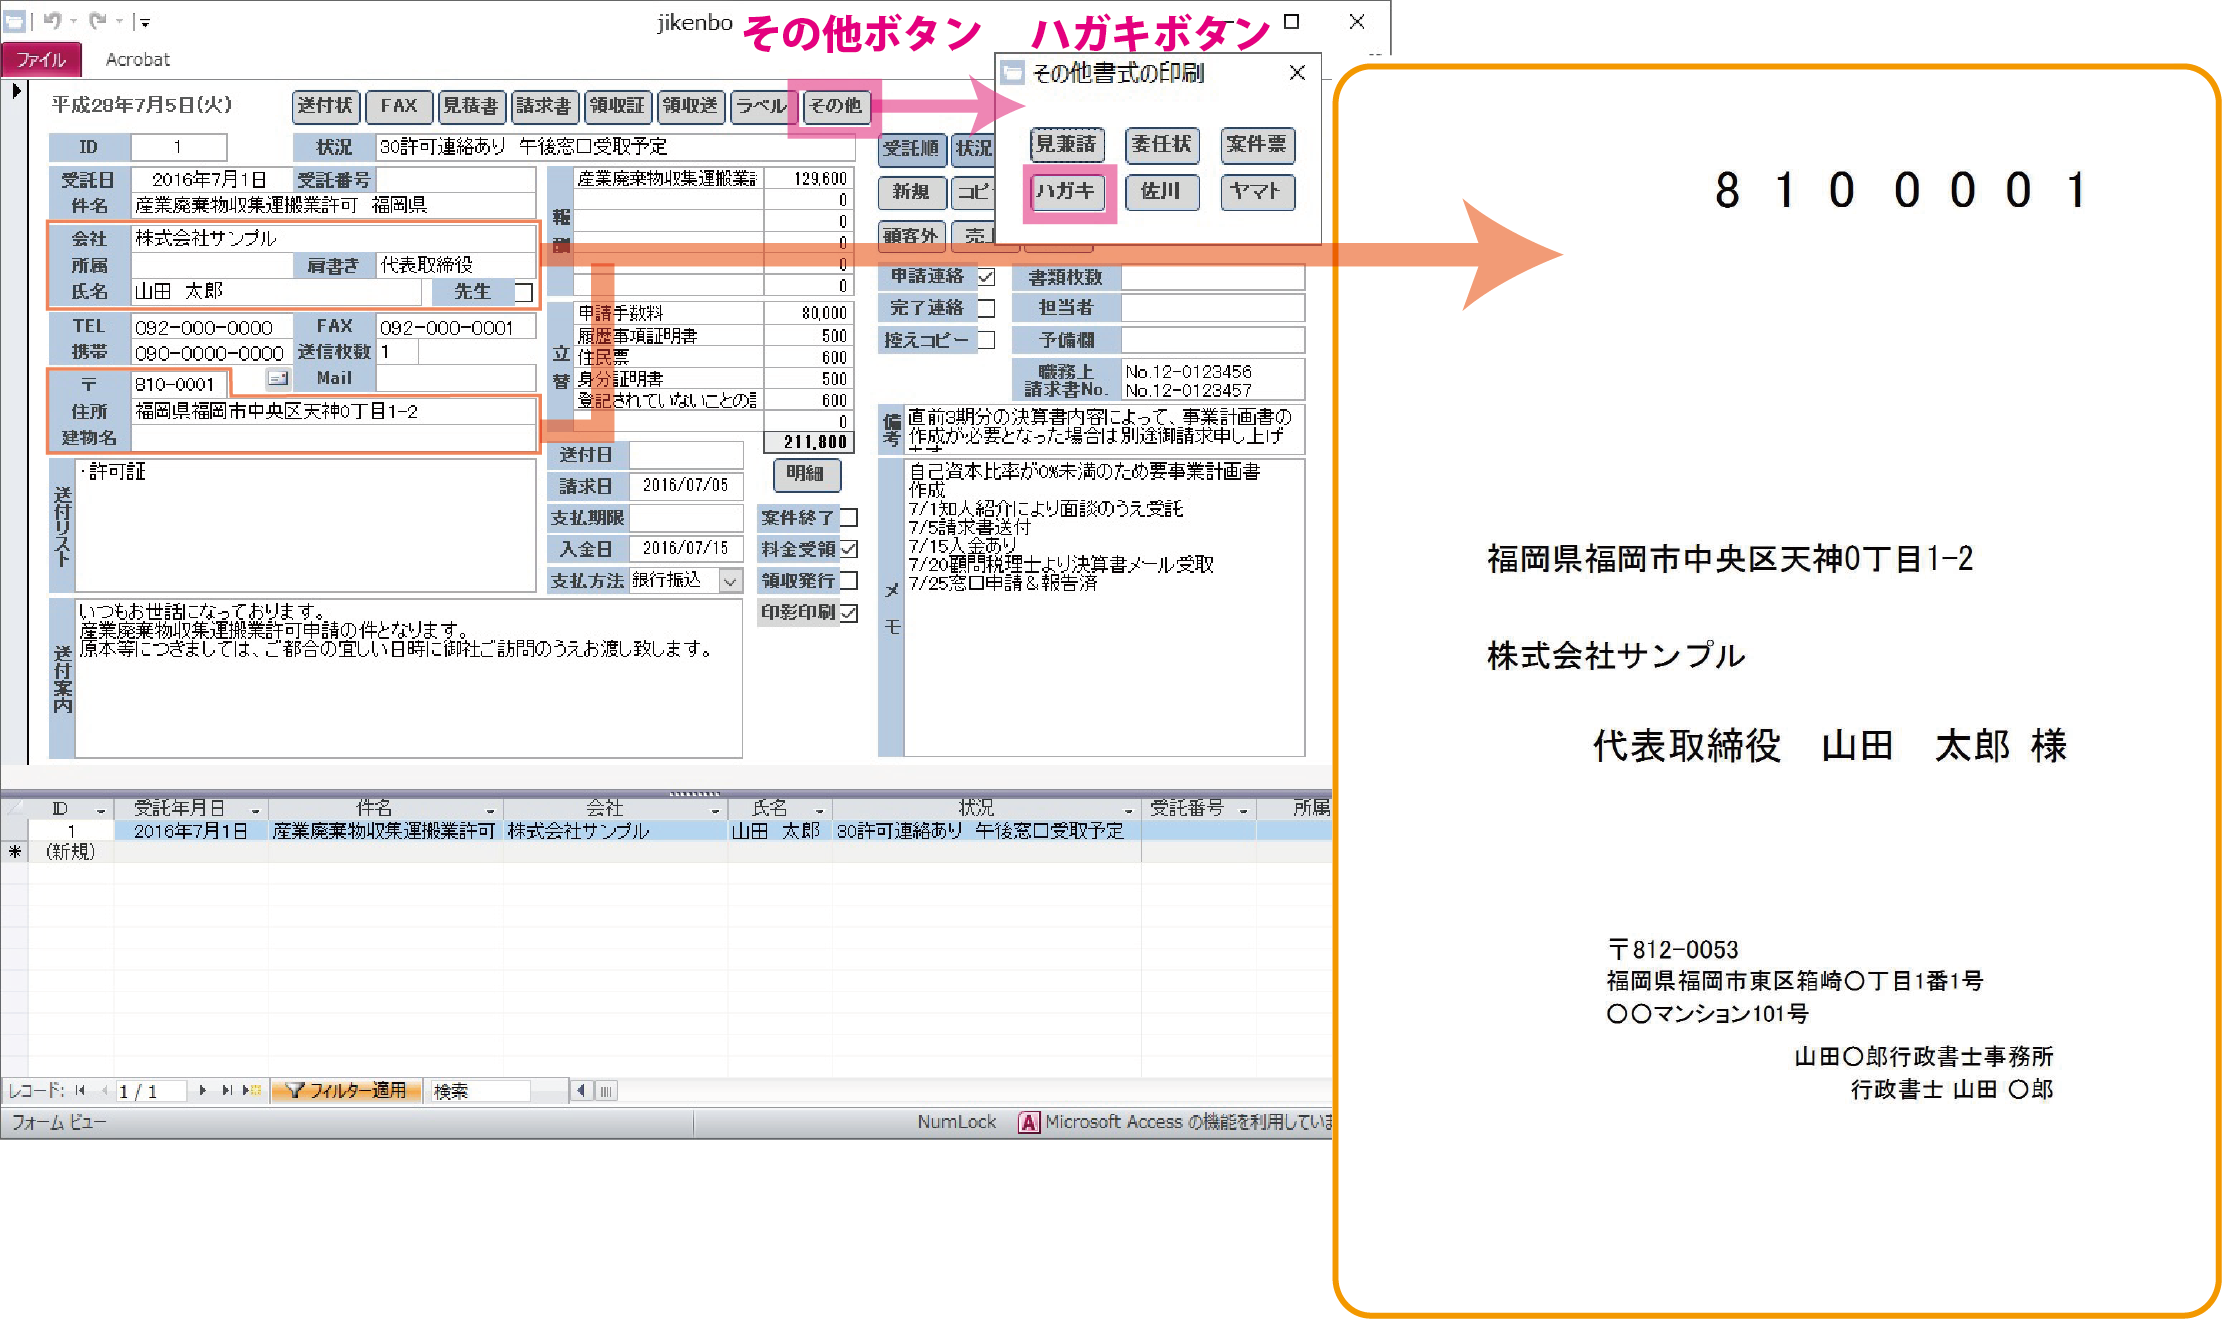2222x1319 pixels.
Task: Click the ハガキ button in print dialog
Action: (x=1066, y=191)
